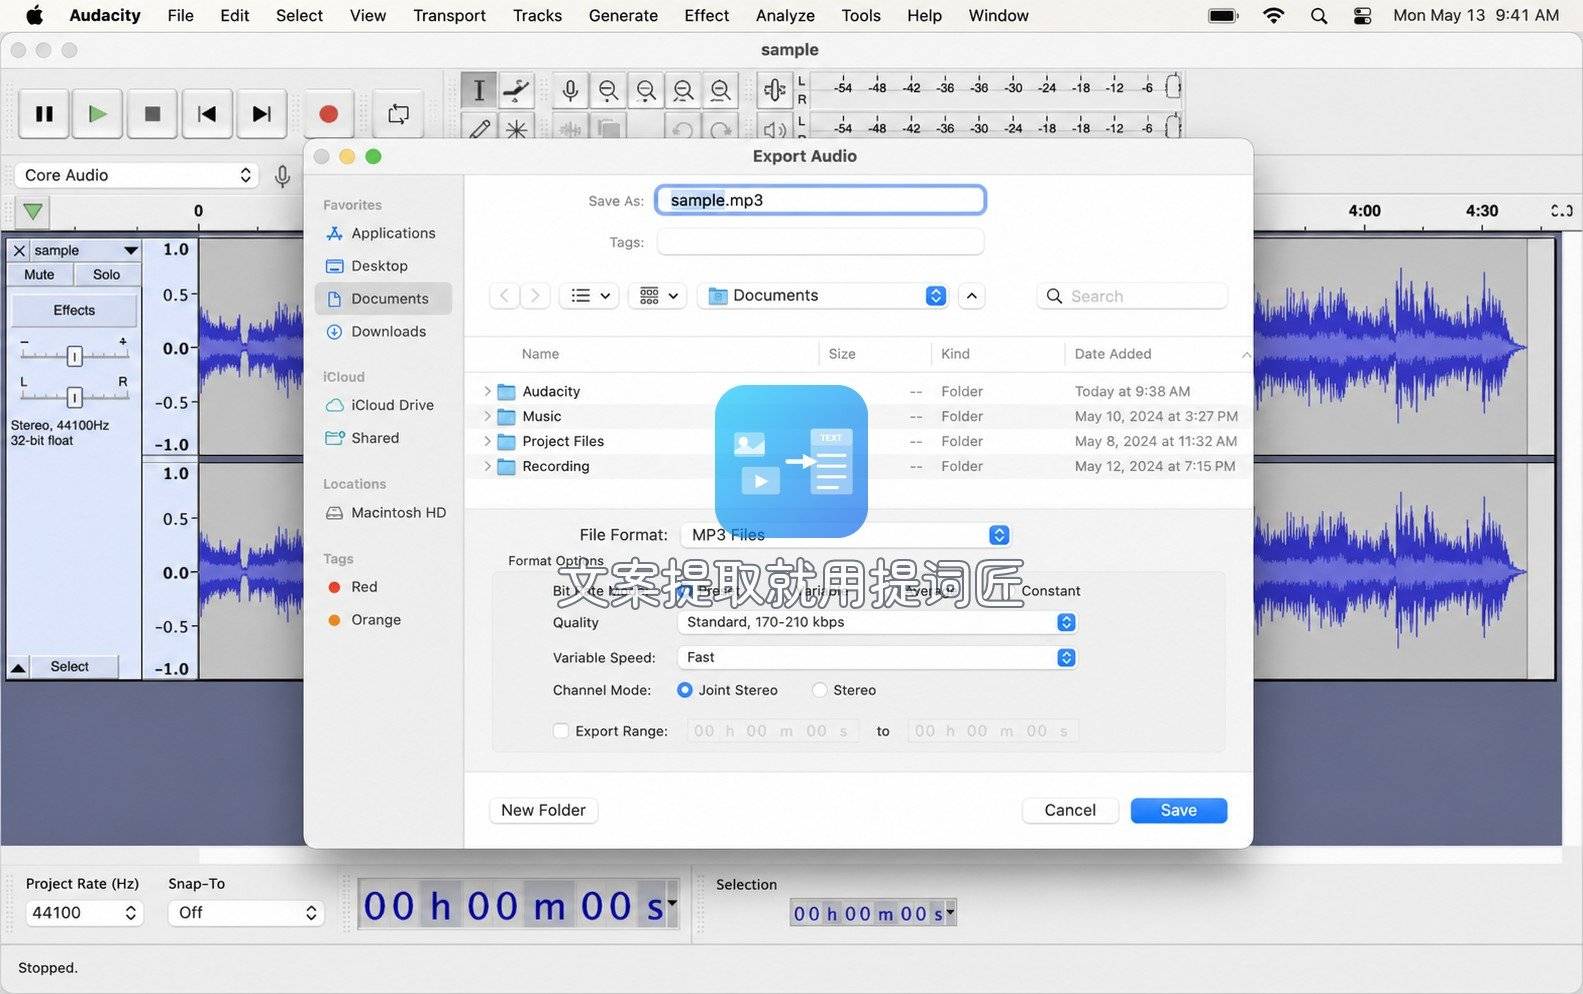Open the Analyze menu
The width and height of the screenshot is (1583, 994).
click(785, 15)
